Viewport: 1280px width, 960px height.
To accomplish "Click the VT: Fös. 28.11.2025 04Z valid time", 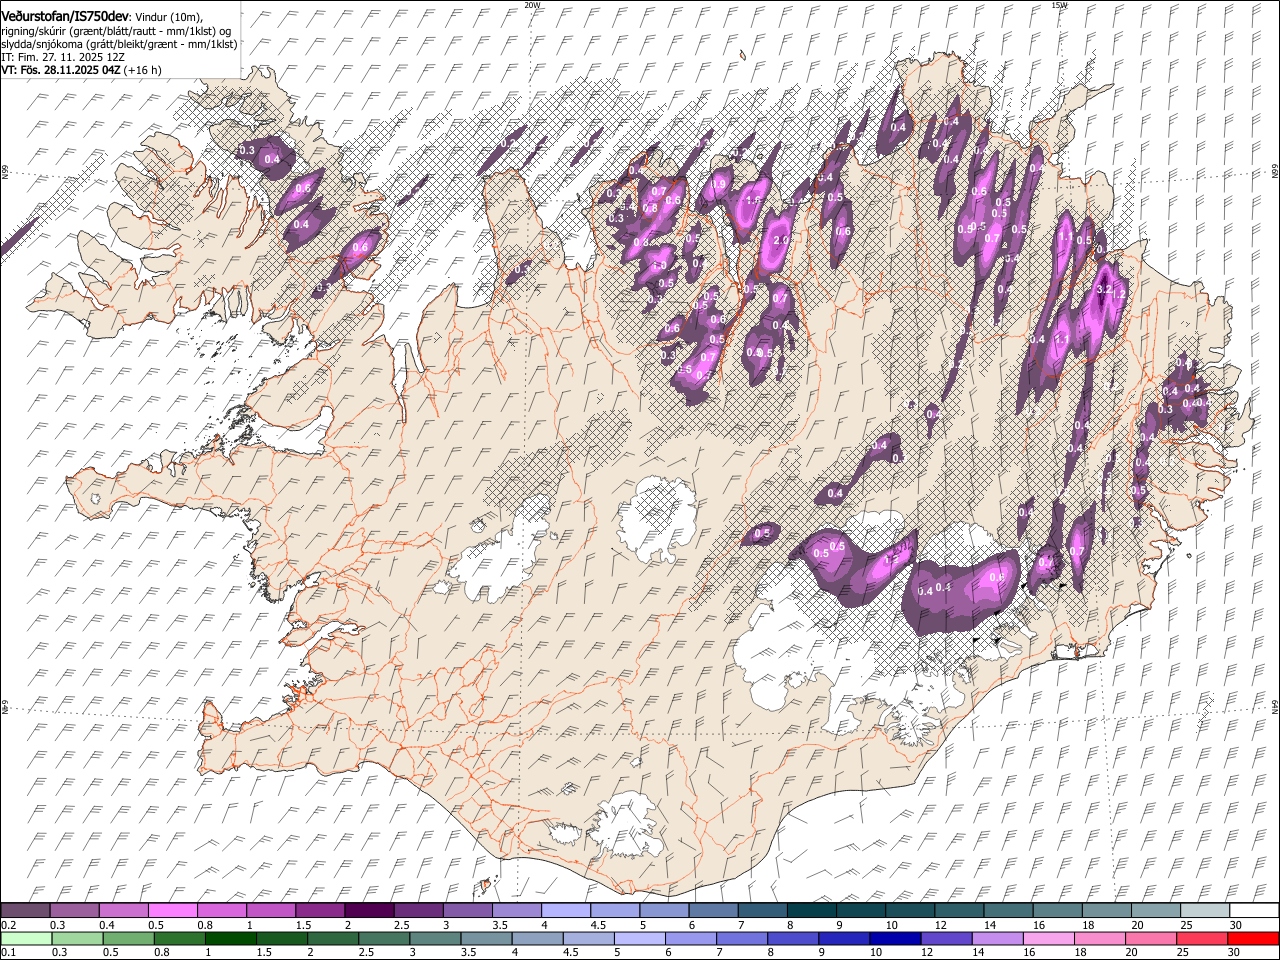I will coord(61,70).
